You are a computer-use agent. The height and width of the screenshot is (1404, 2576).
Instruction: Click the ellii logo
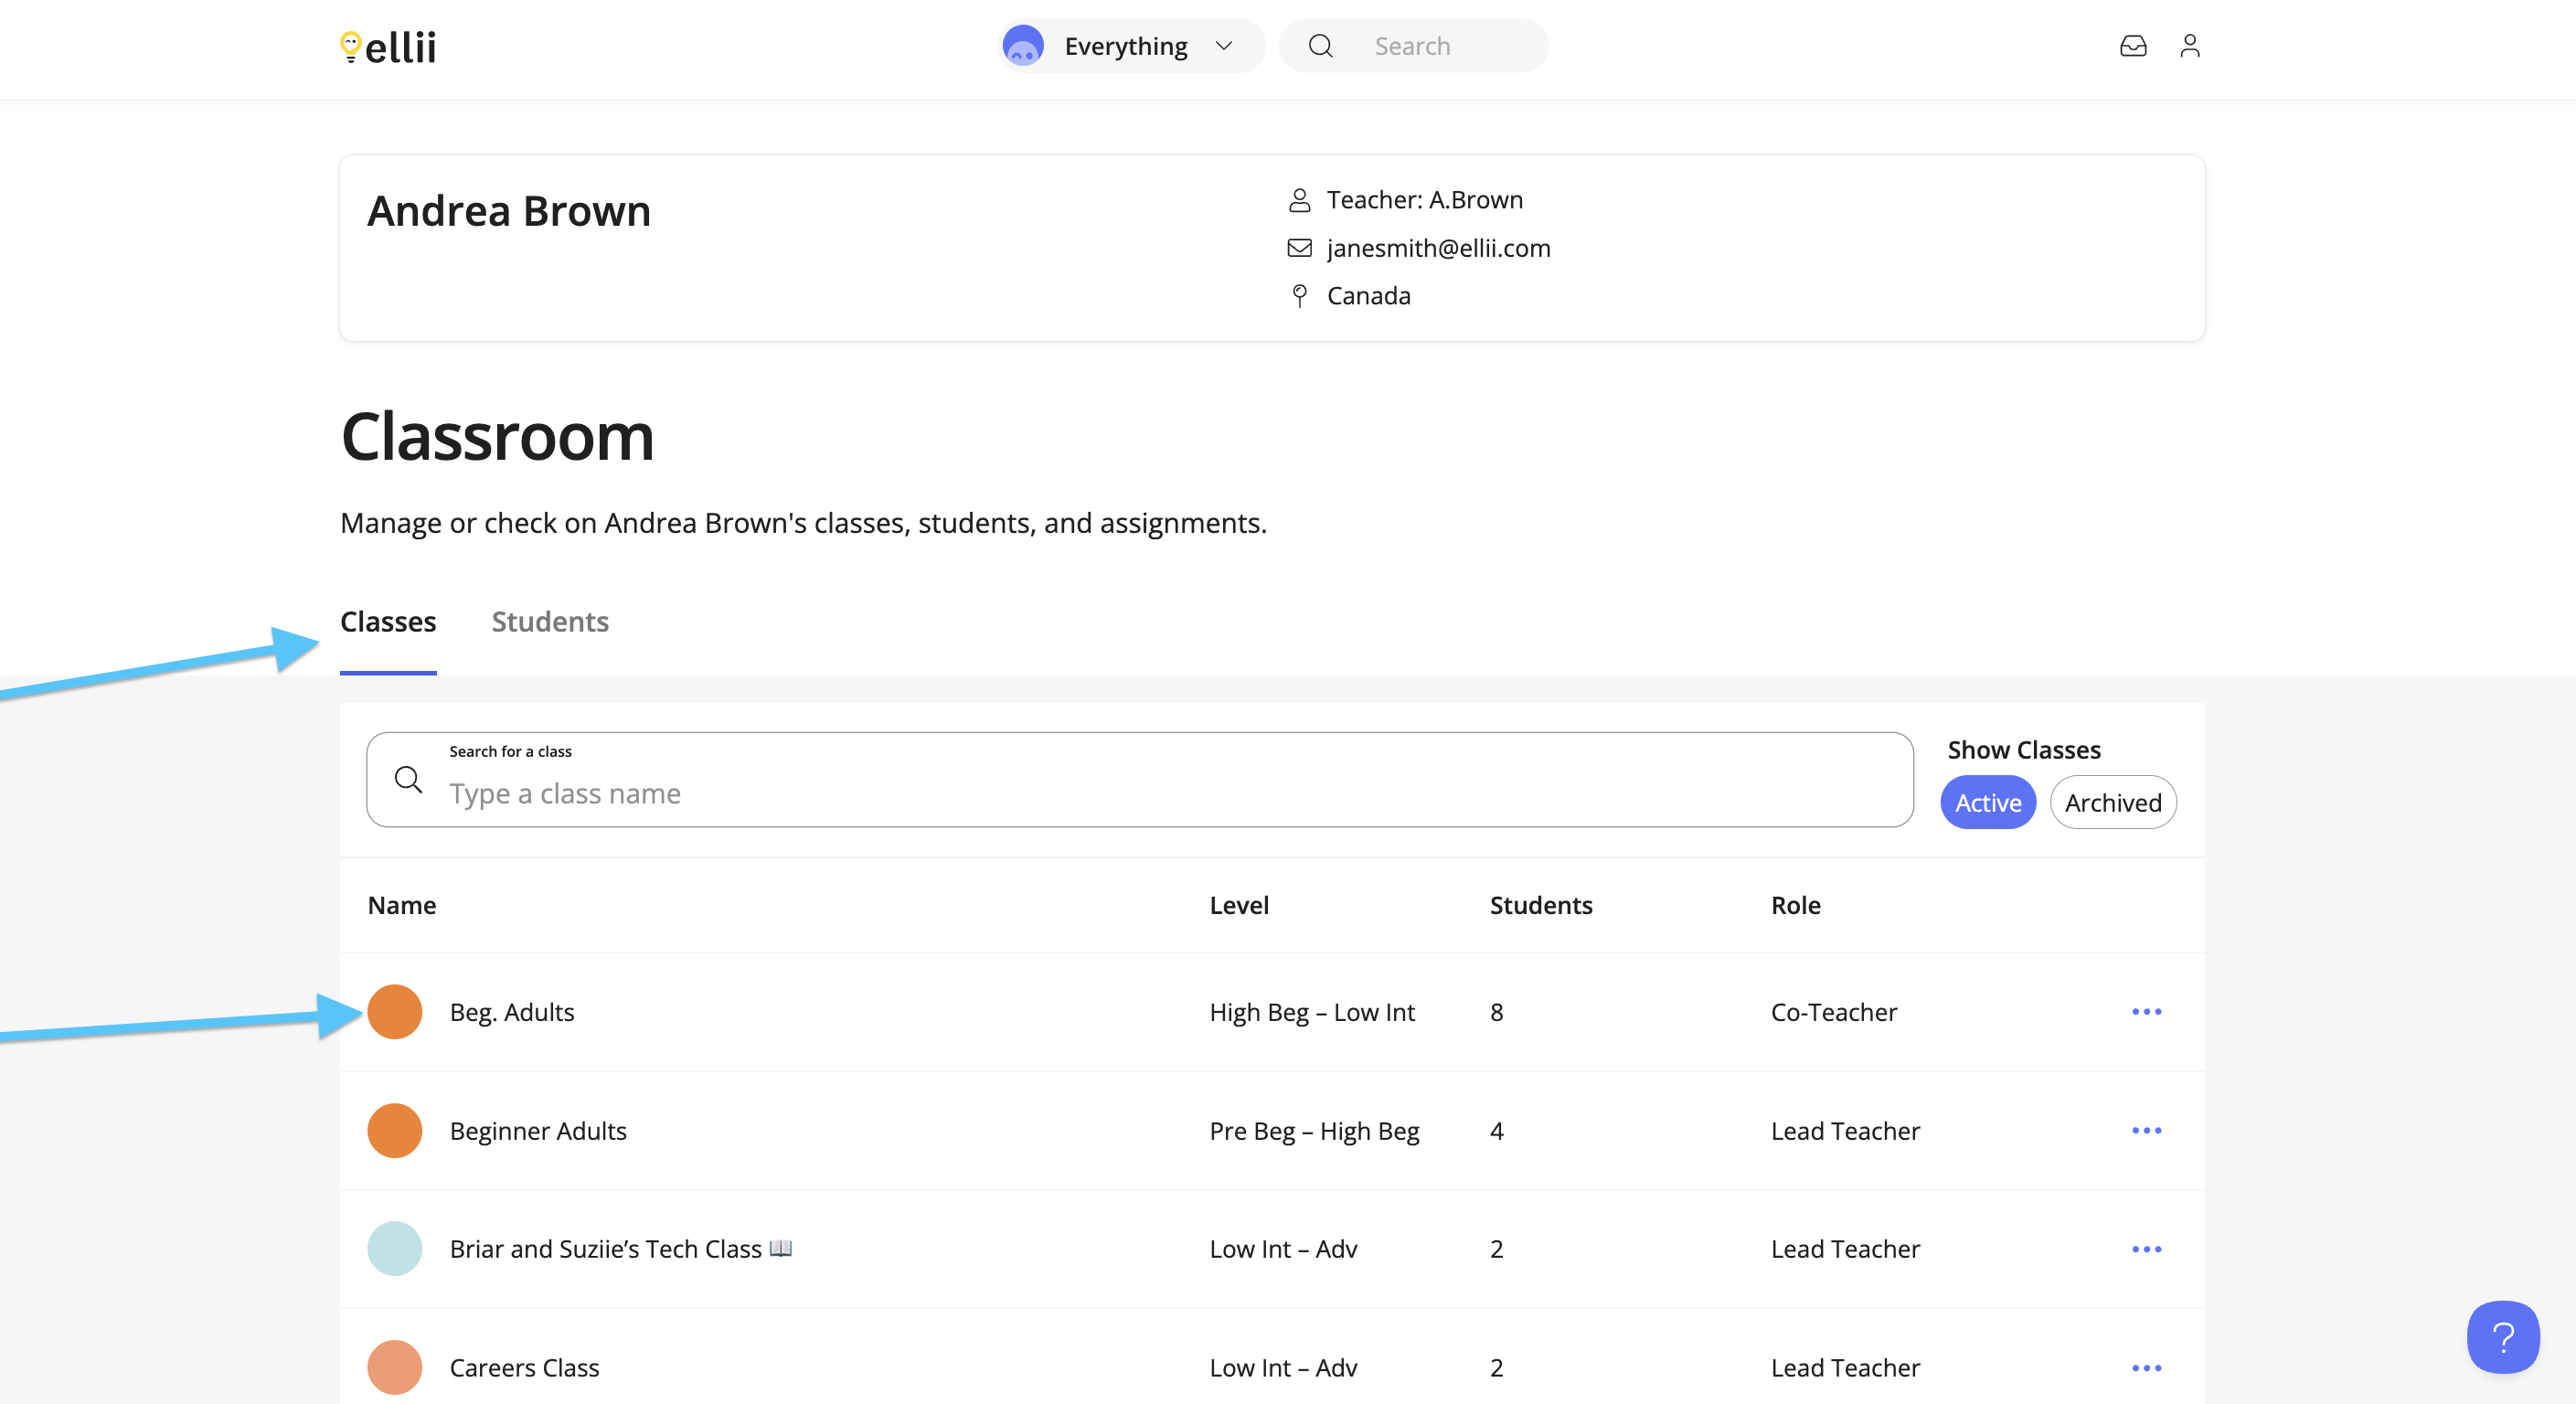pos(388,47)
